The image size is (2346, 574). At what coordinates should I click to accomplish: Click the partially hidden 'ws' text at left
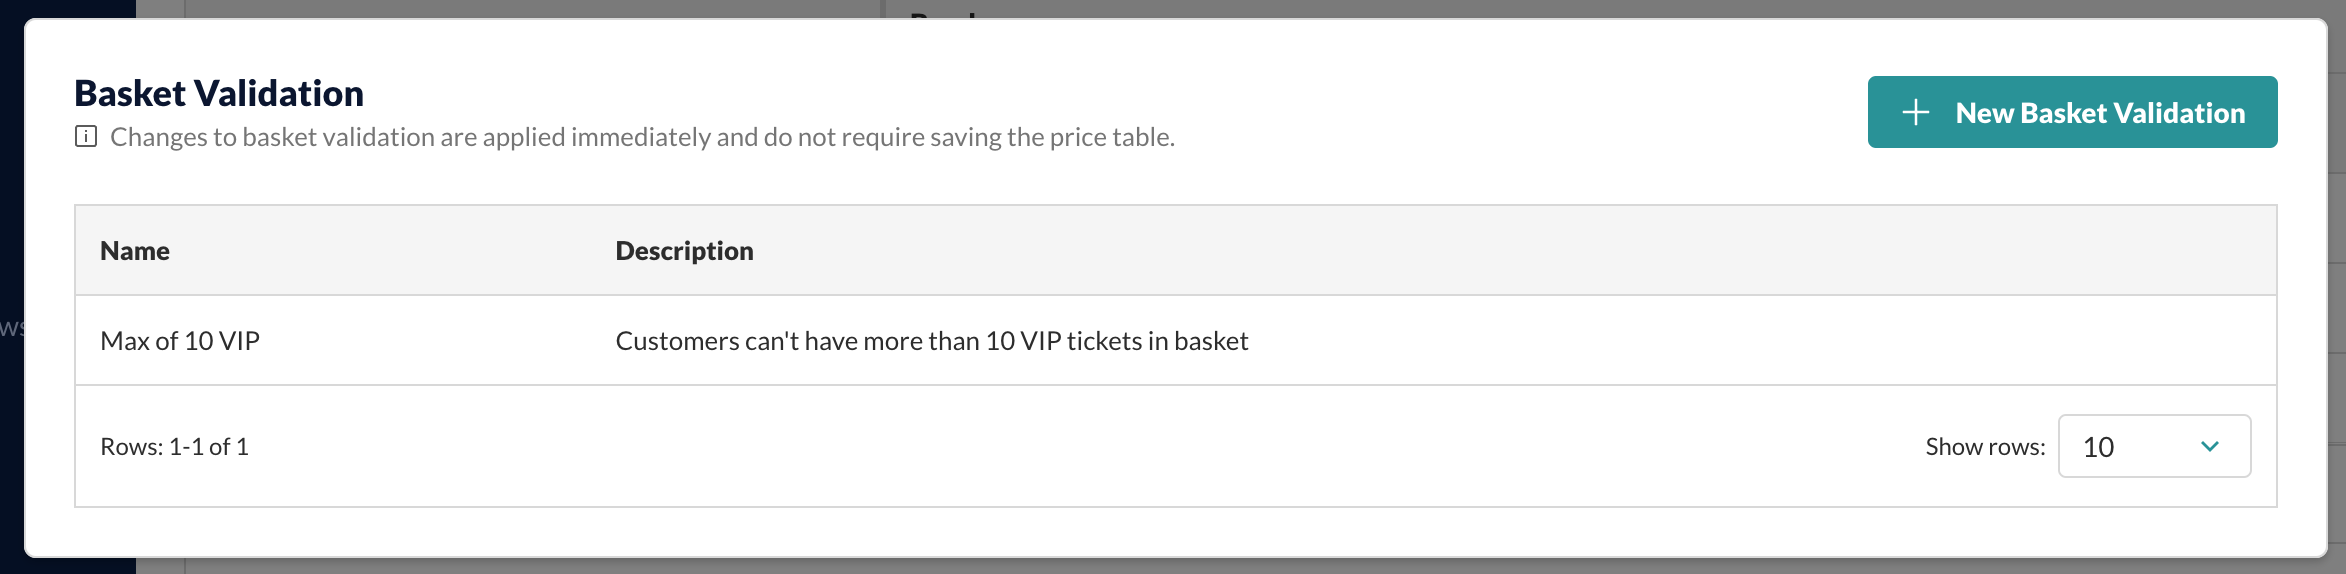pos(12,327)
